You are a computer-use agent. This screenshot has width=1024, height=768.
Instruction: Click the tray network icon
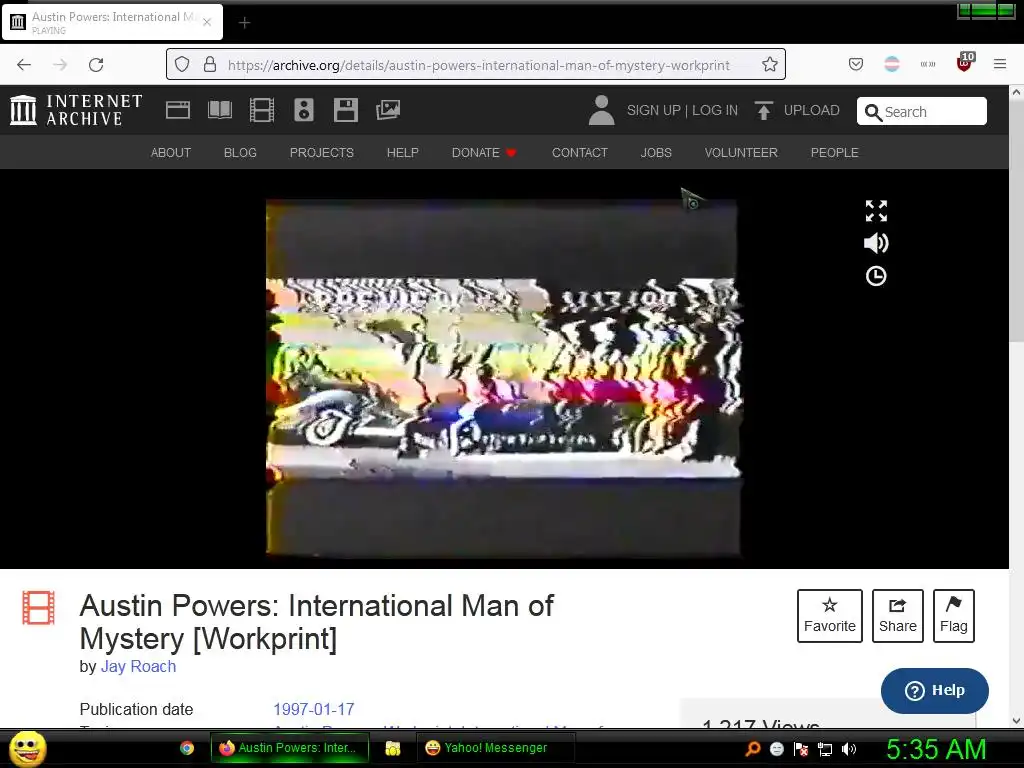(825, 750)
